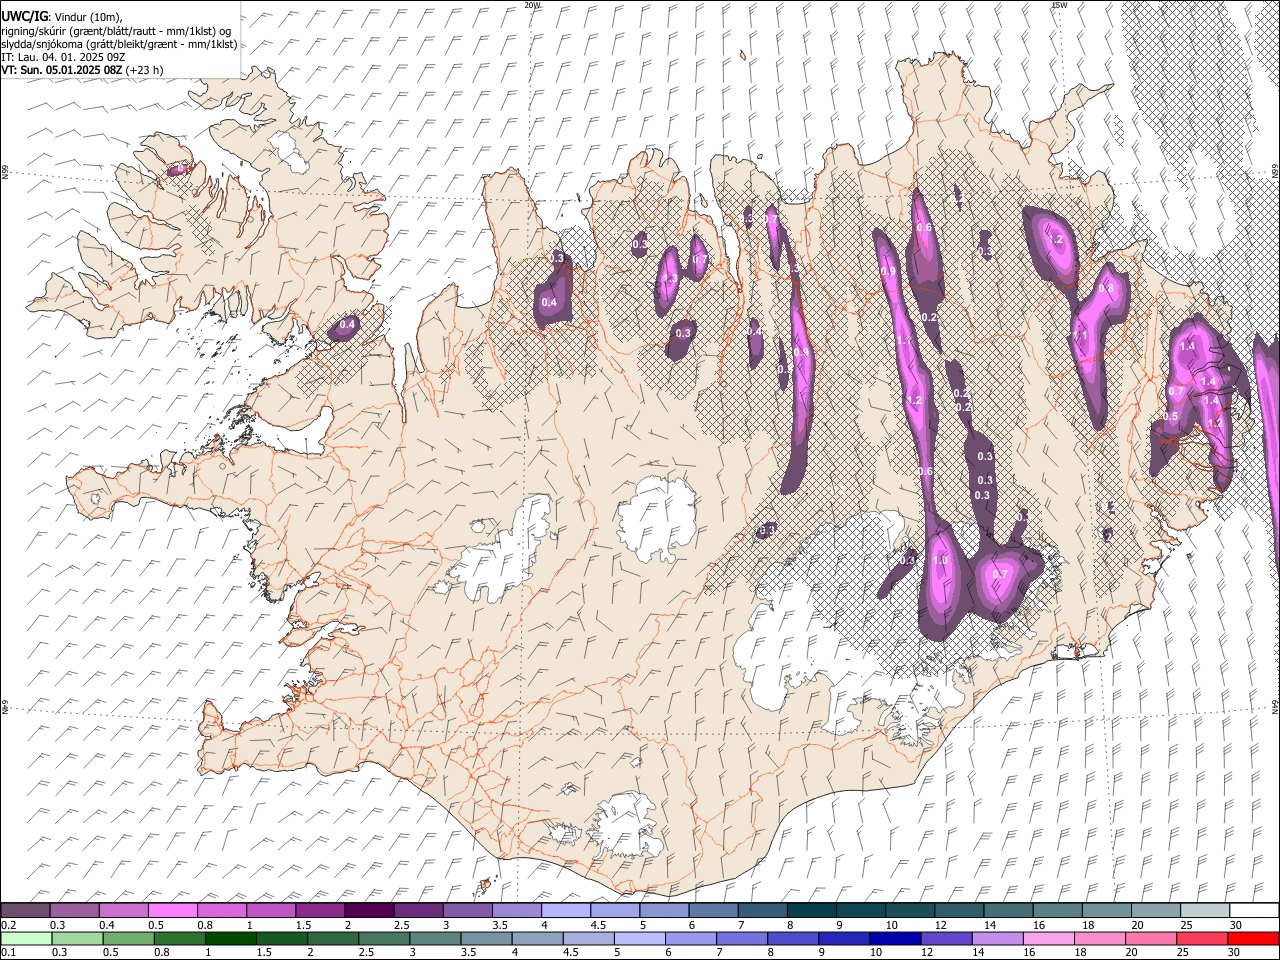Screen dimensions: 1280x960
Task: Click the upper legend swatch between 0.5 and 0.8
Action: 172,910
